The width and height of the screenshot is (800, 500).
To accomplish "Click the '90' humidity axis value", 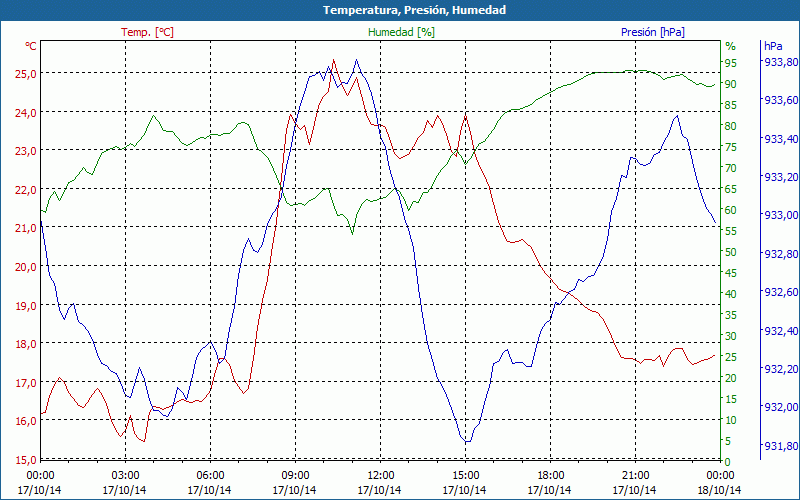I will click(x=731, y=84).
